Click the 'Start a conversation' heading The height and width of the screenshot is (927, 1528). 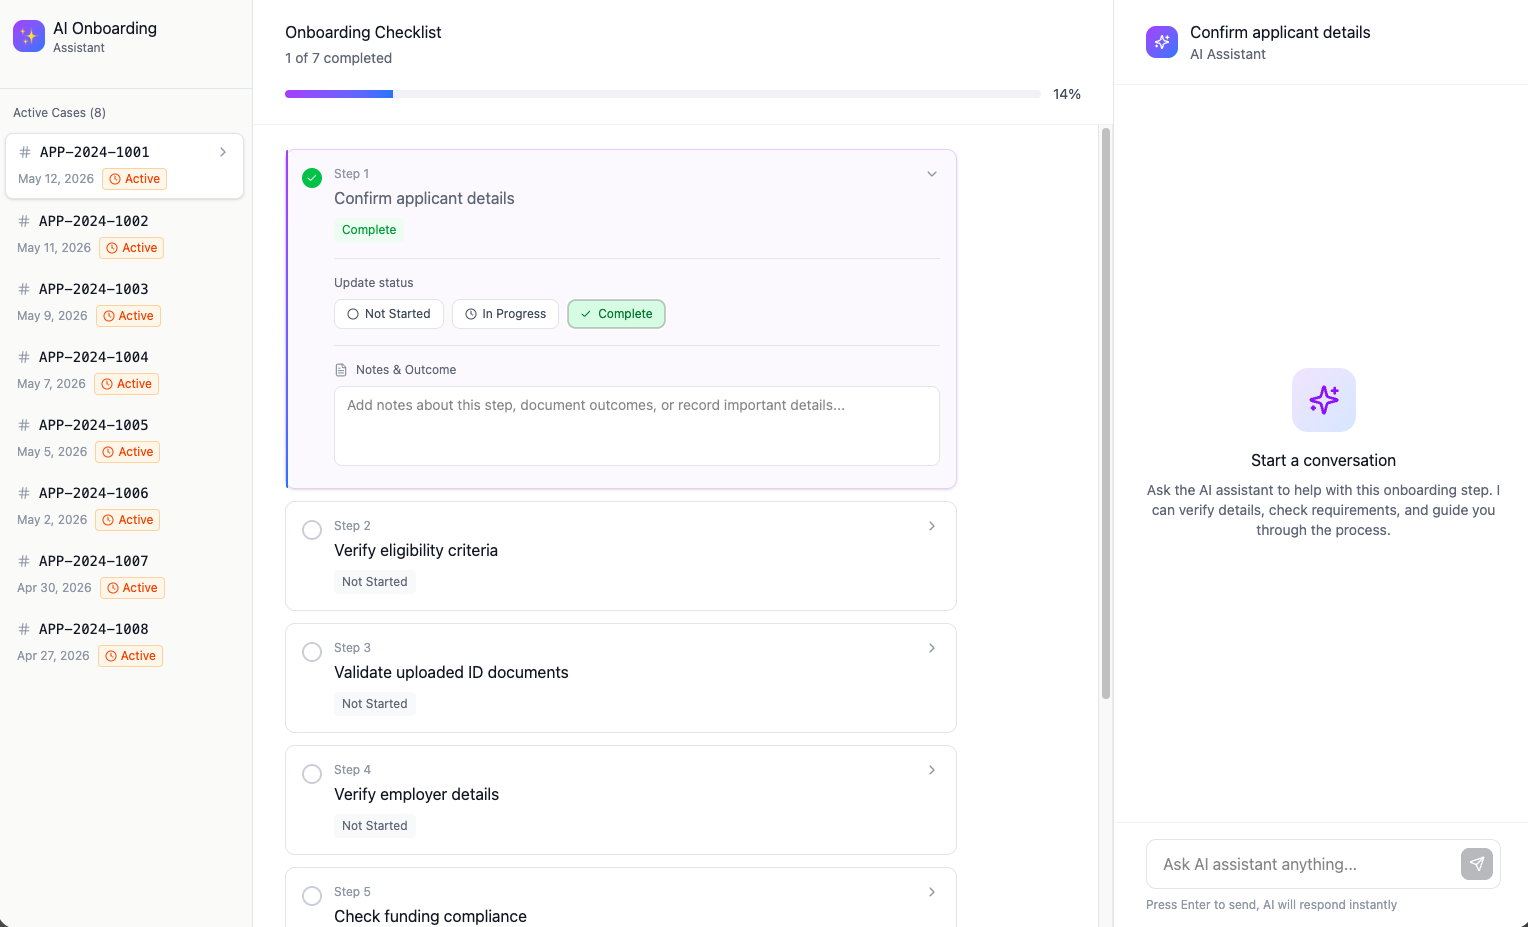click(x=1323, y=461)
